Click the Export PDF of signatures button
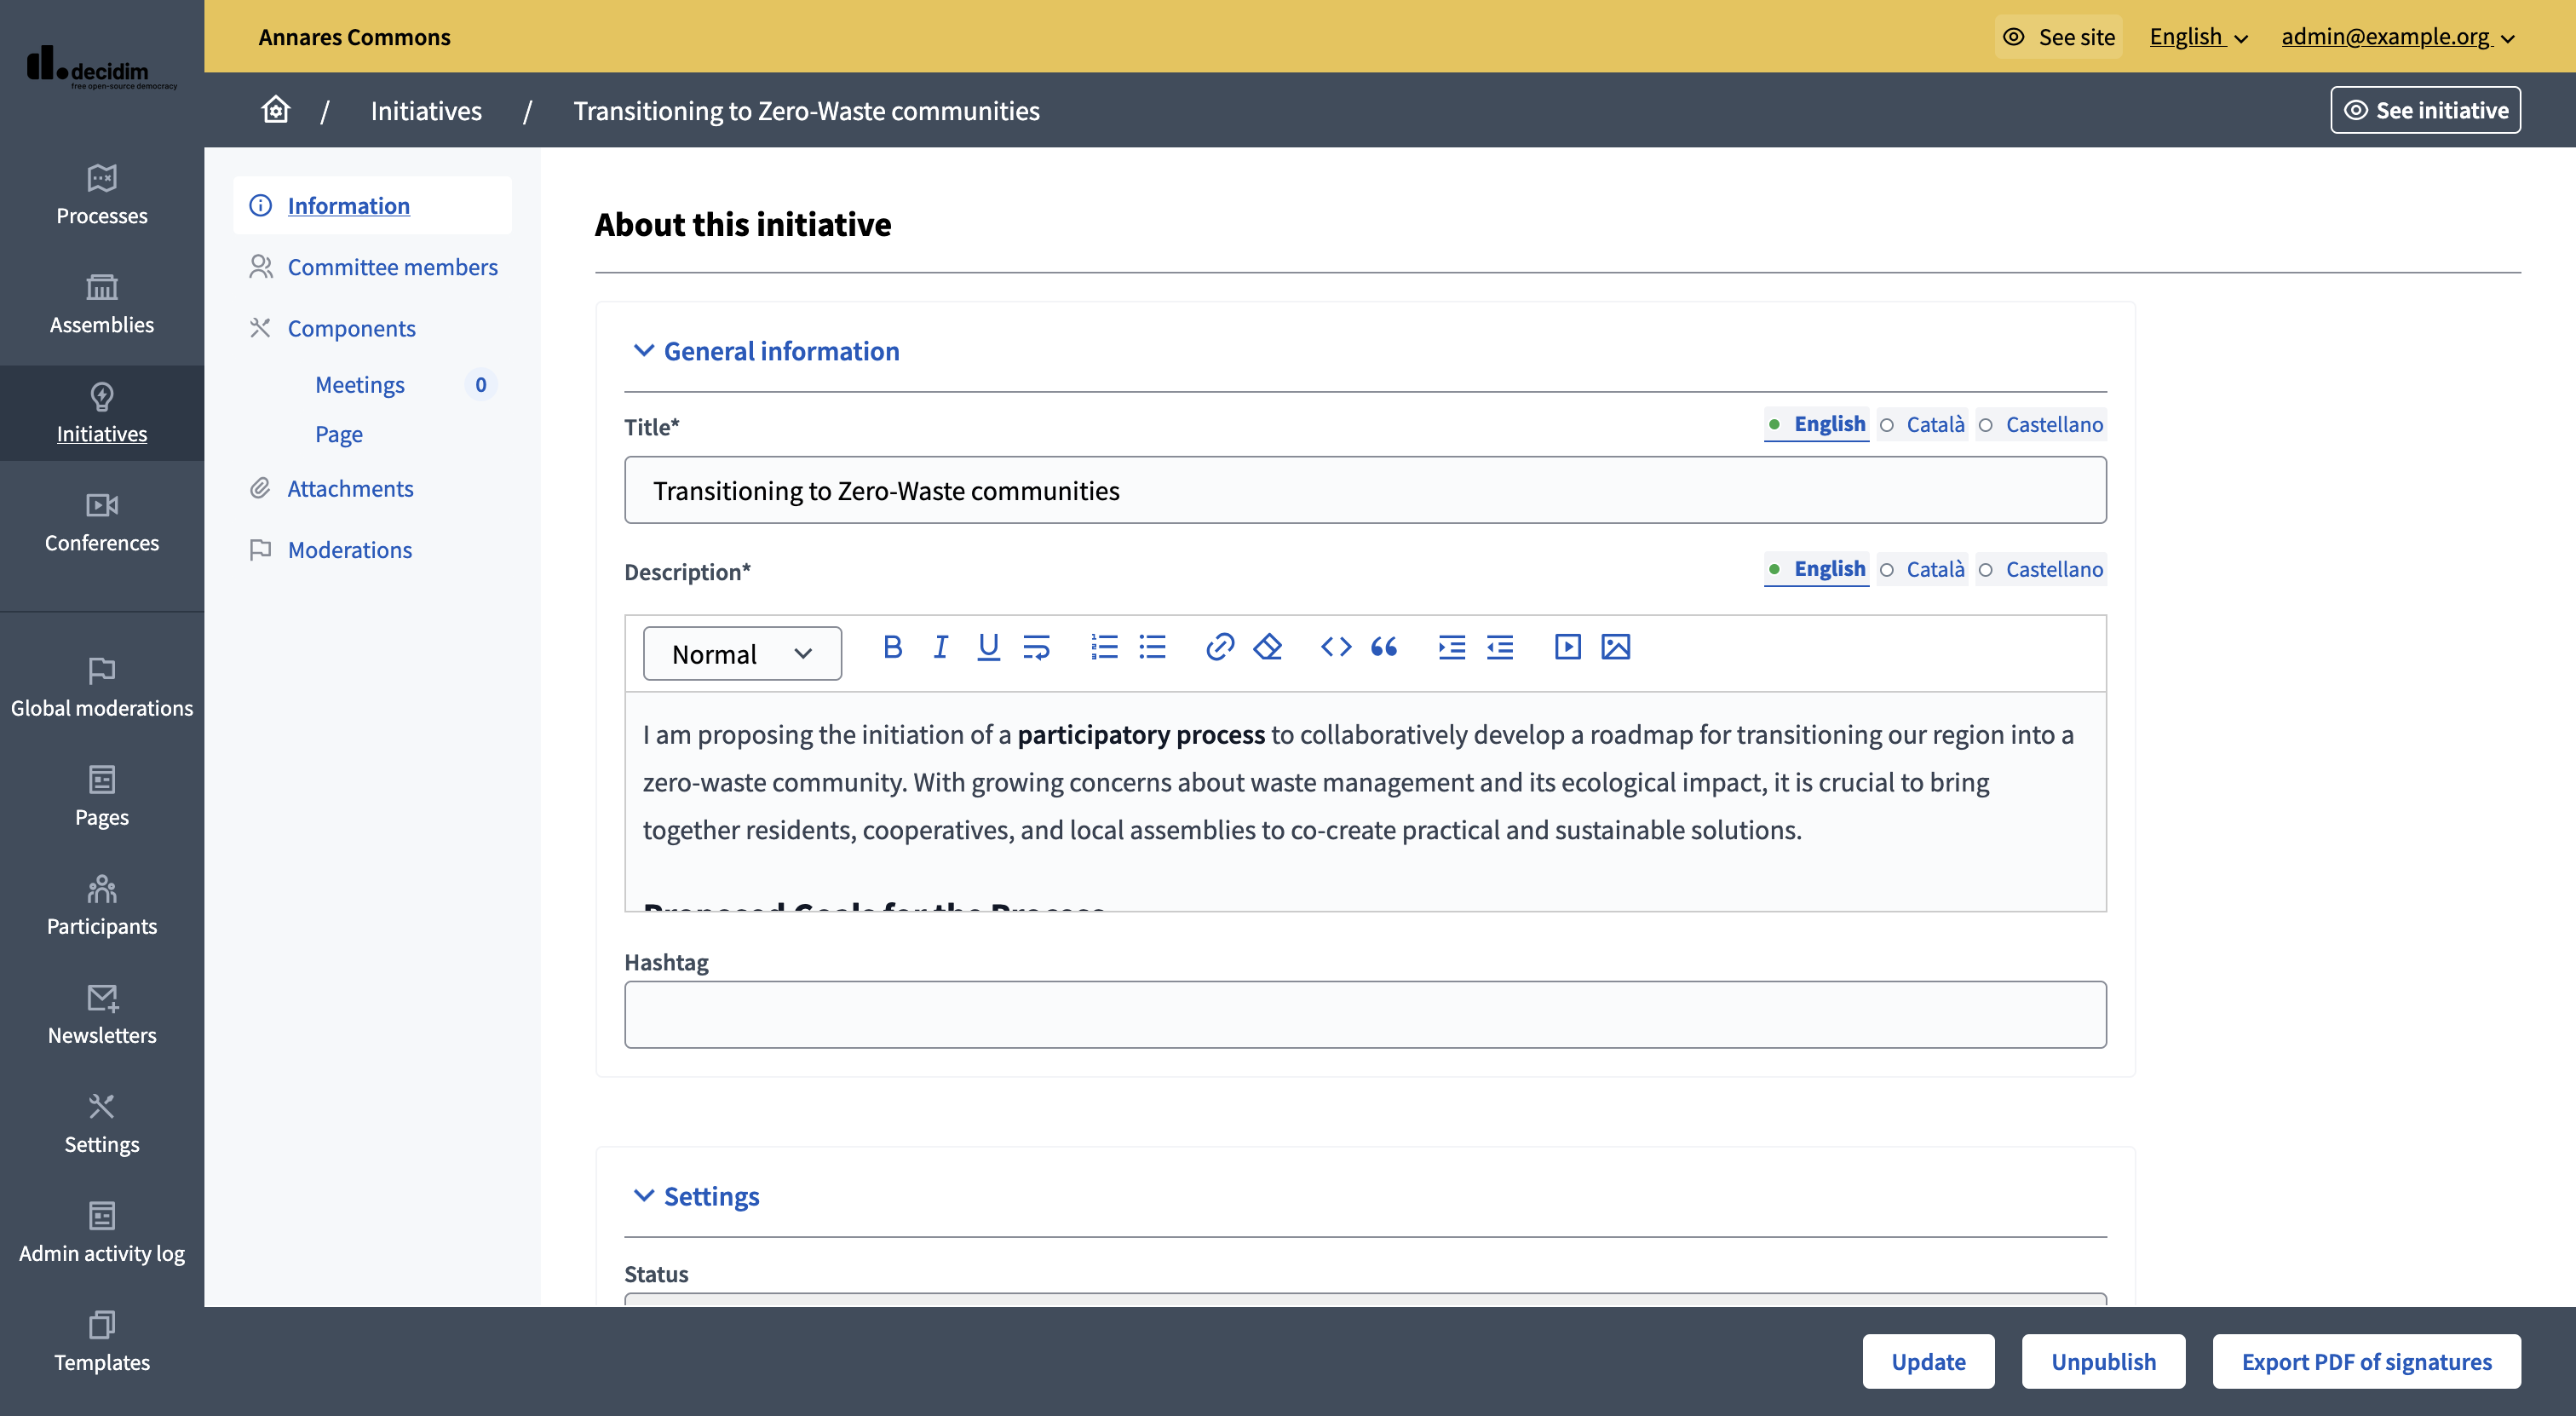Image resolution: width=2576 pixels, height=1416 pixels. coord(2366,1361)
